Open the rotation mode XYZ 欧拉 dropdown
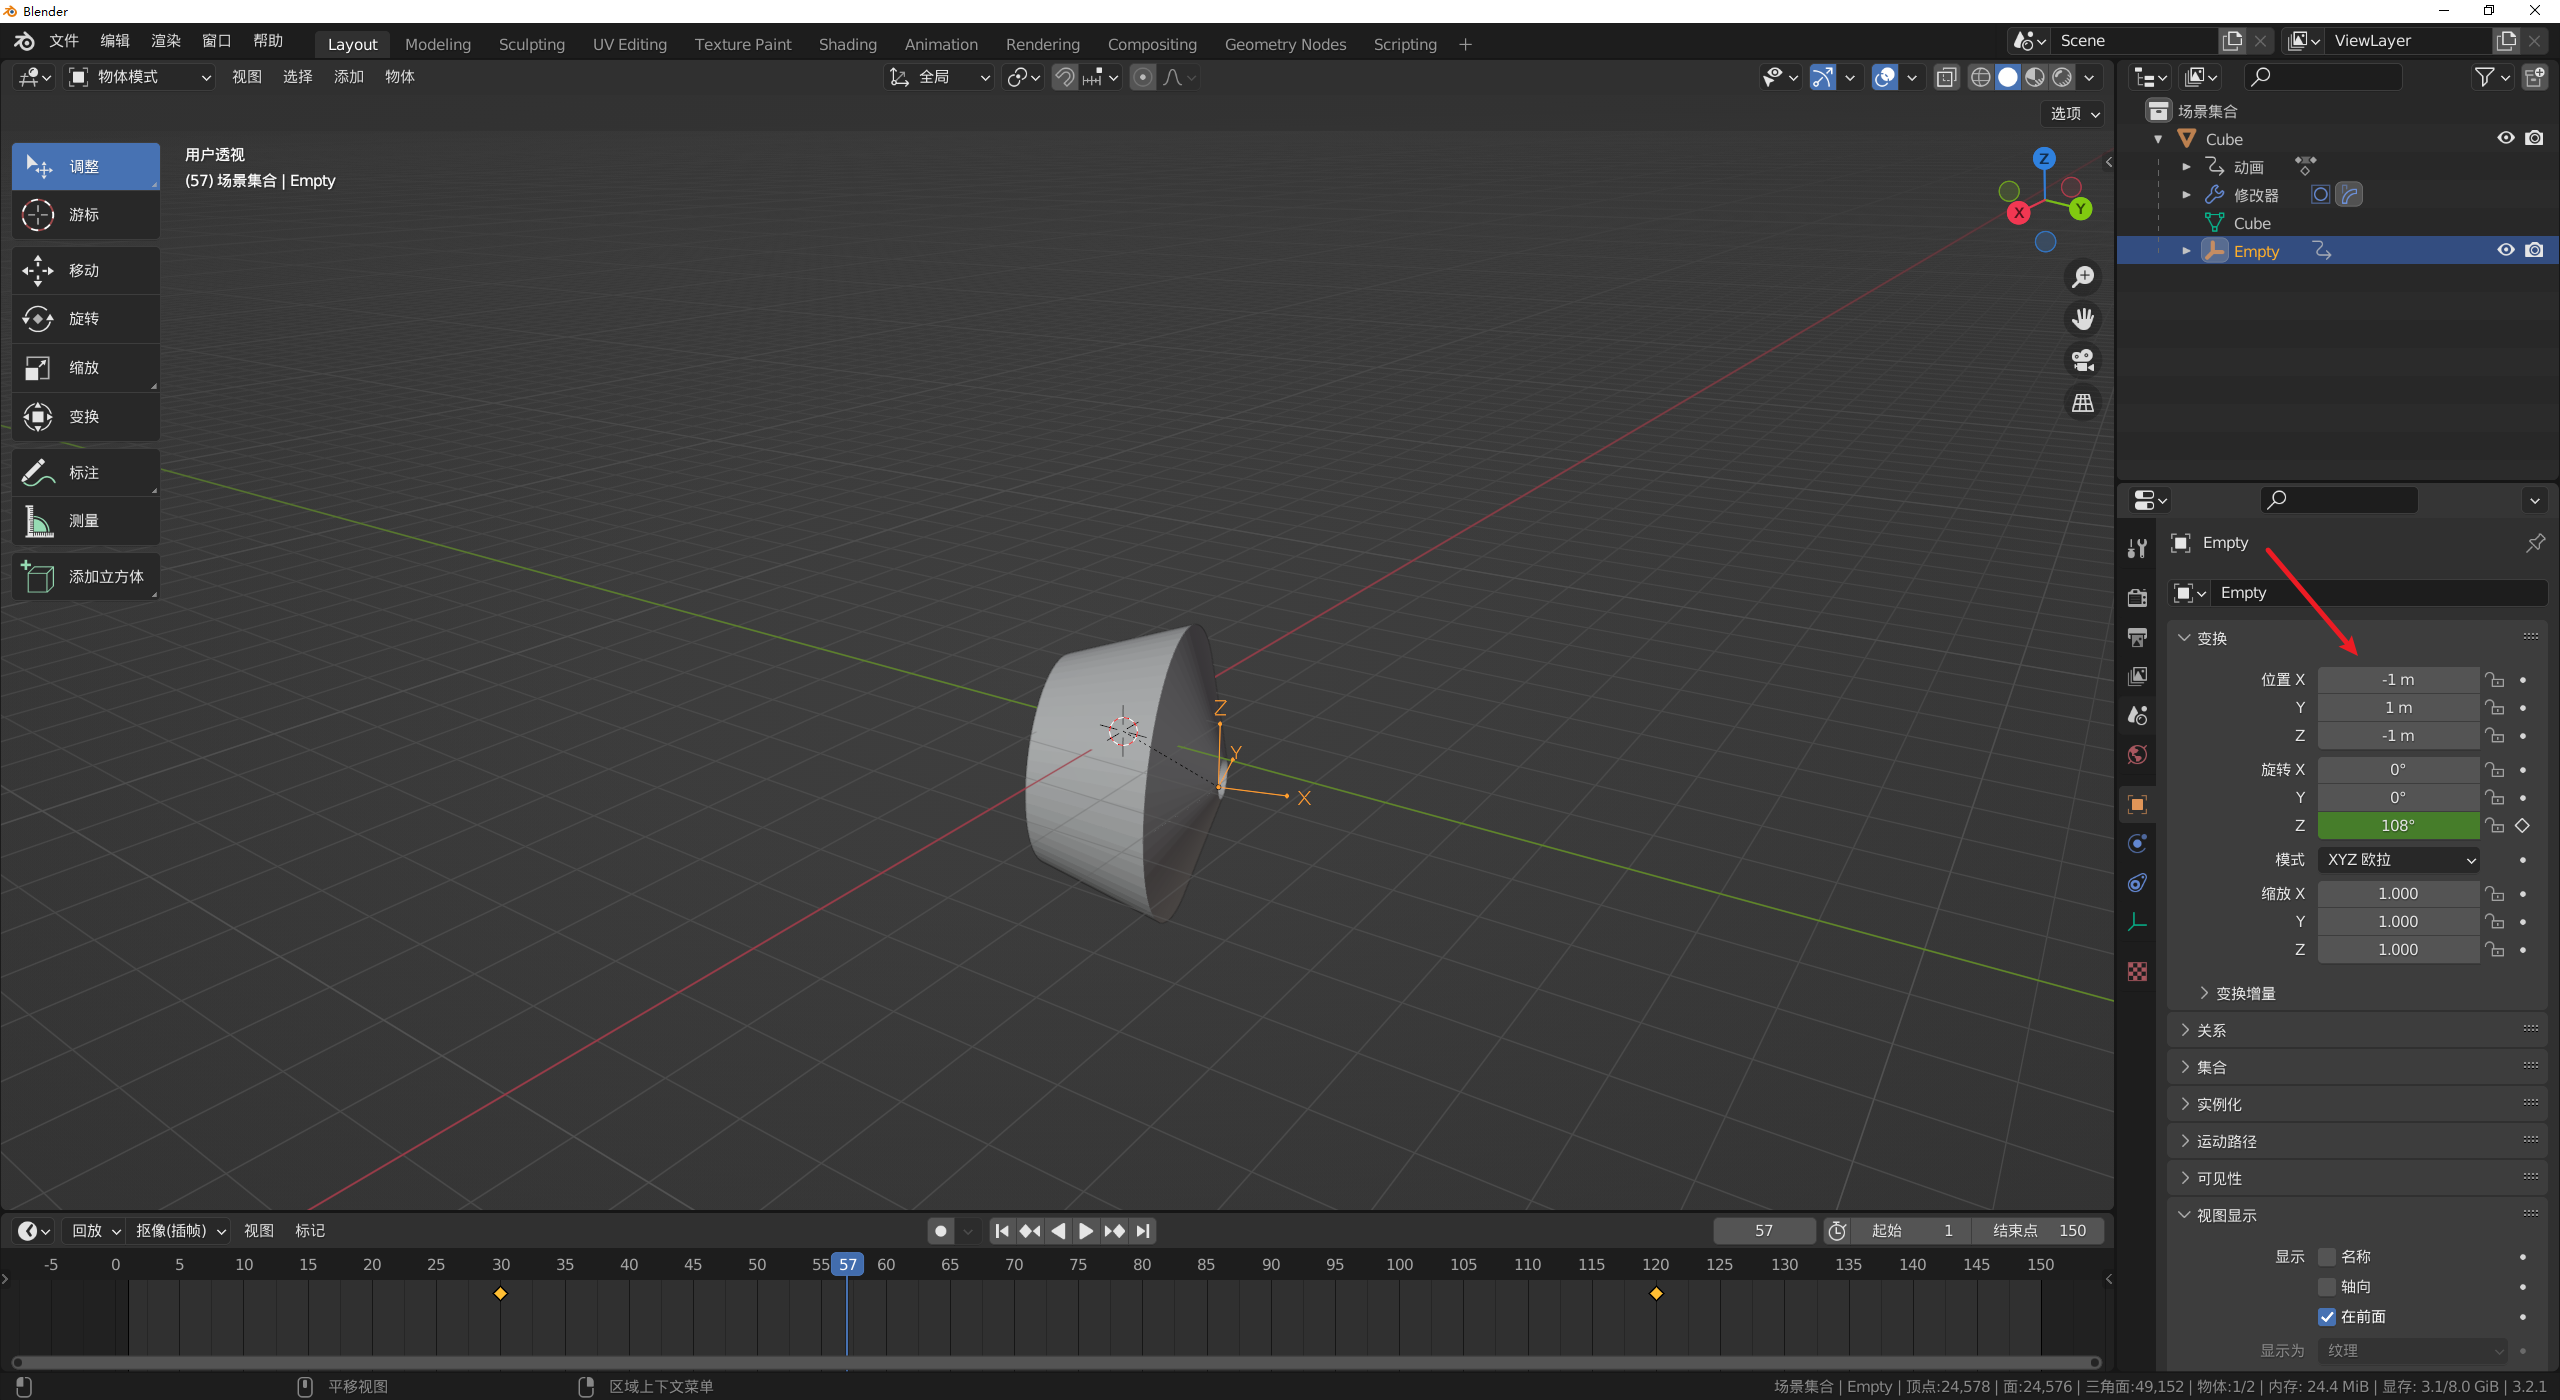2560x1400 pixels. tap(2398, 860)
